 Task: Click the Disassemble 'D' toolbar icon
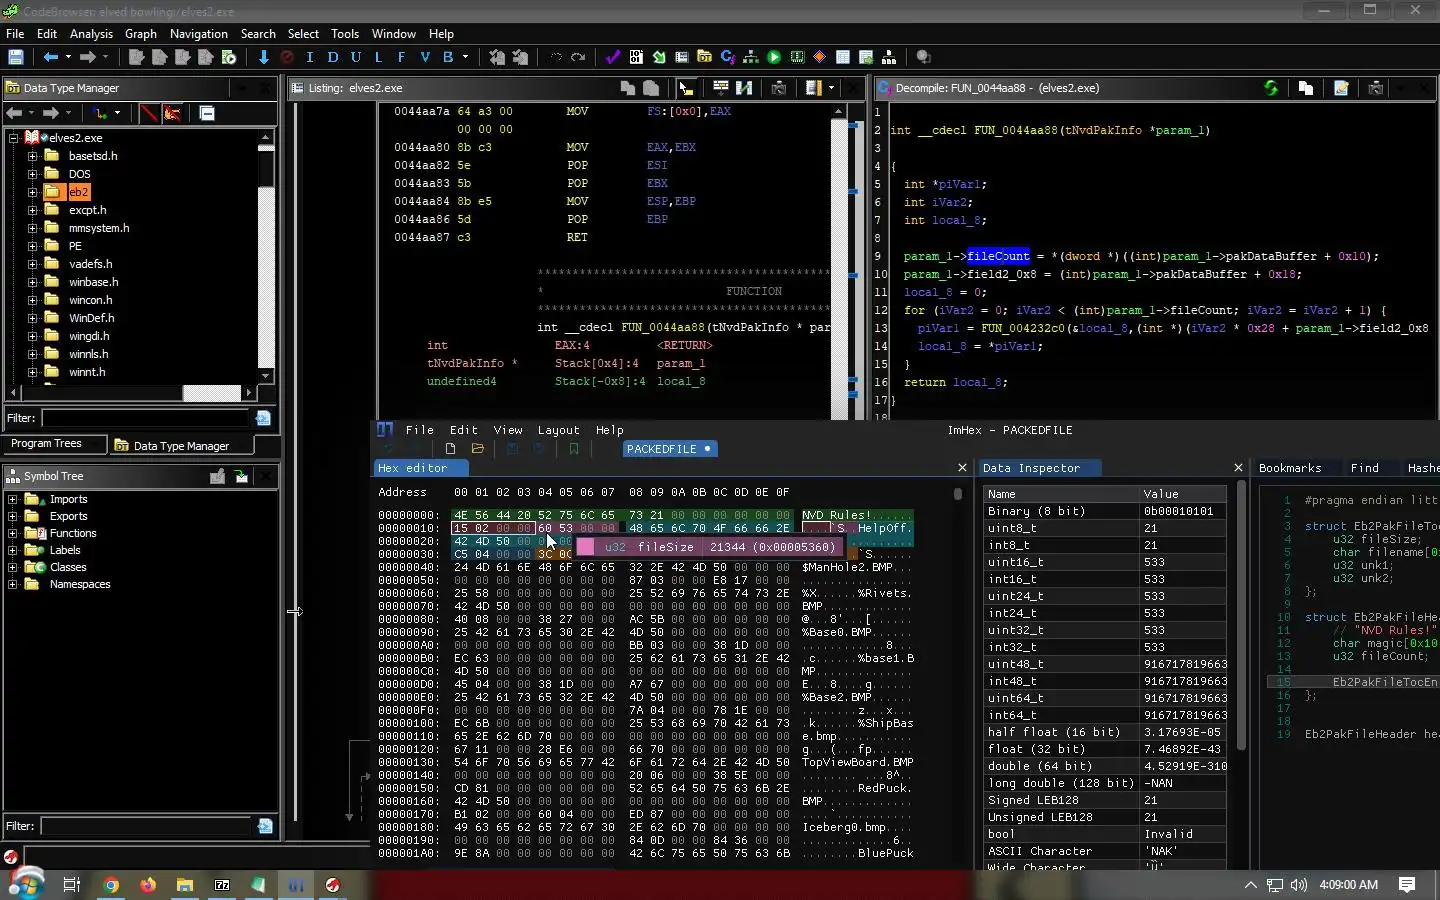coord(333,57)
